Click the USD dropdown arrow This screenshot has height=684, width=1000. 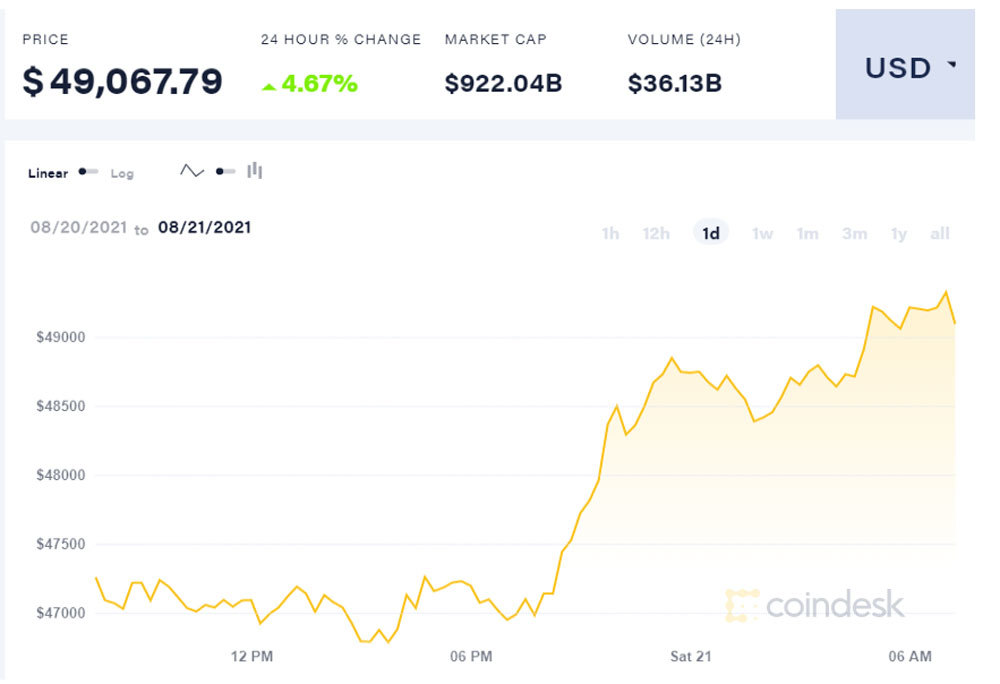click(952, 64)
